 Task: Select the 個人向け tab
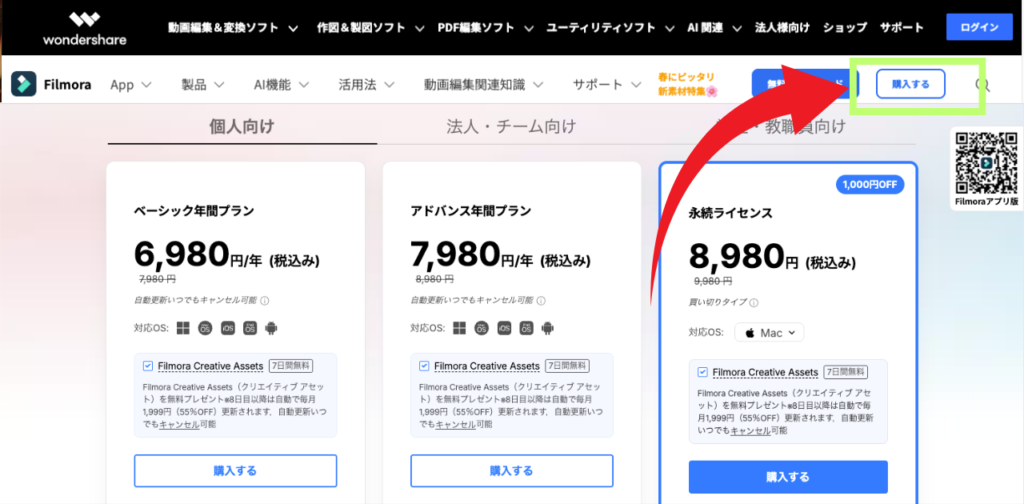click(242, 127)
